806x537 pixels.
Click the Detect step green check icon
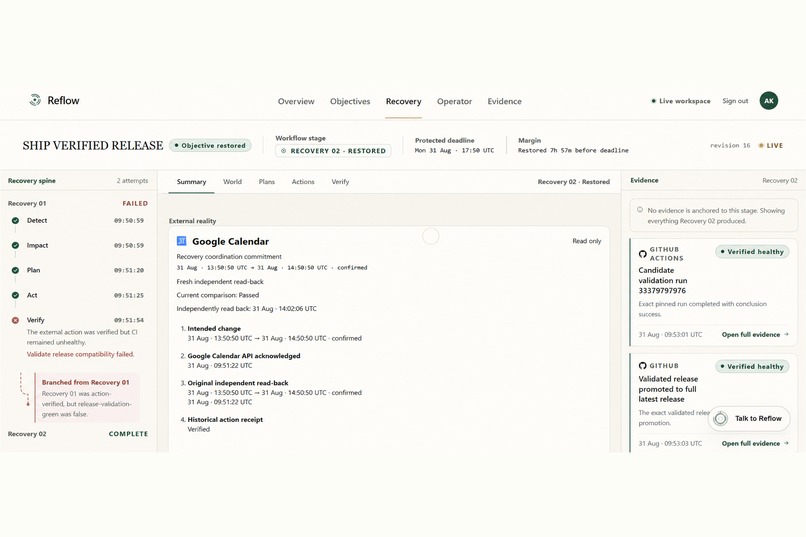(15, 220)
